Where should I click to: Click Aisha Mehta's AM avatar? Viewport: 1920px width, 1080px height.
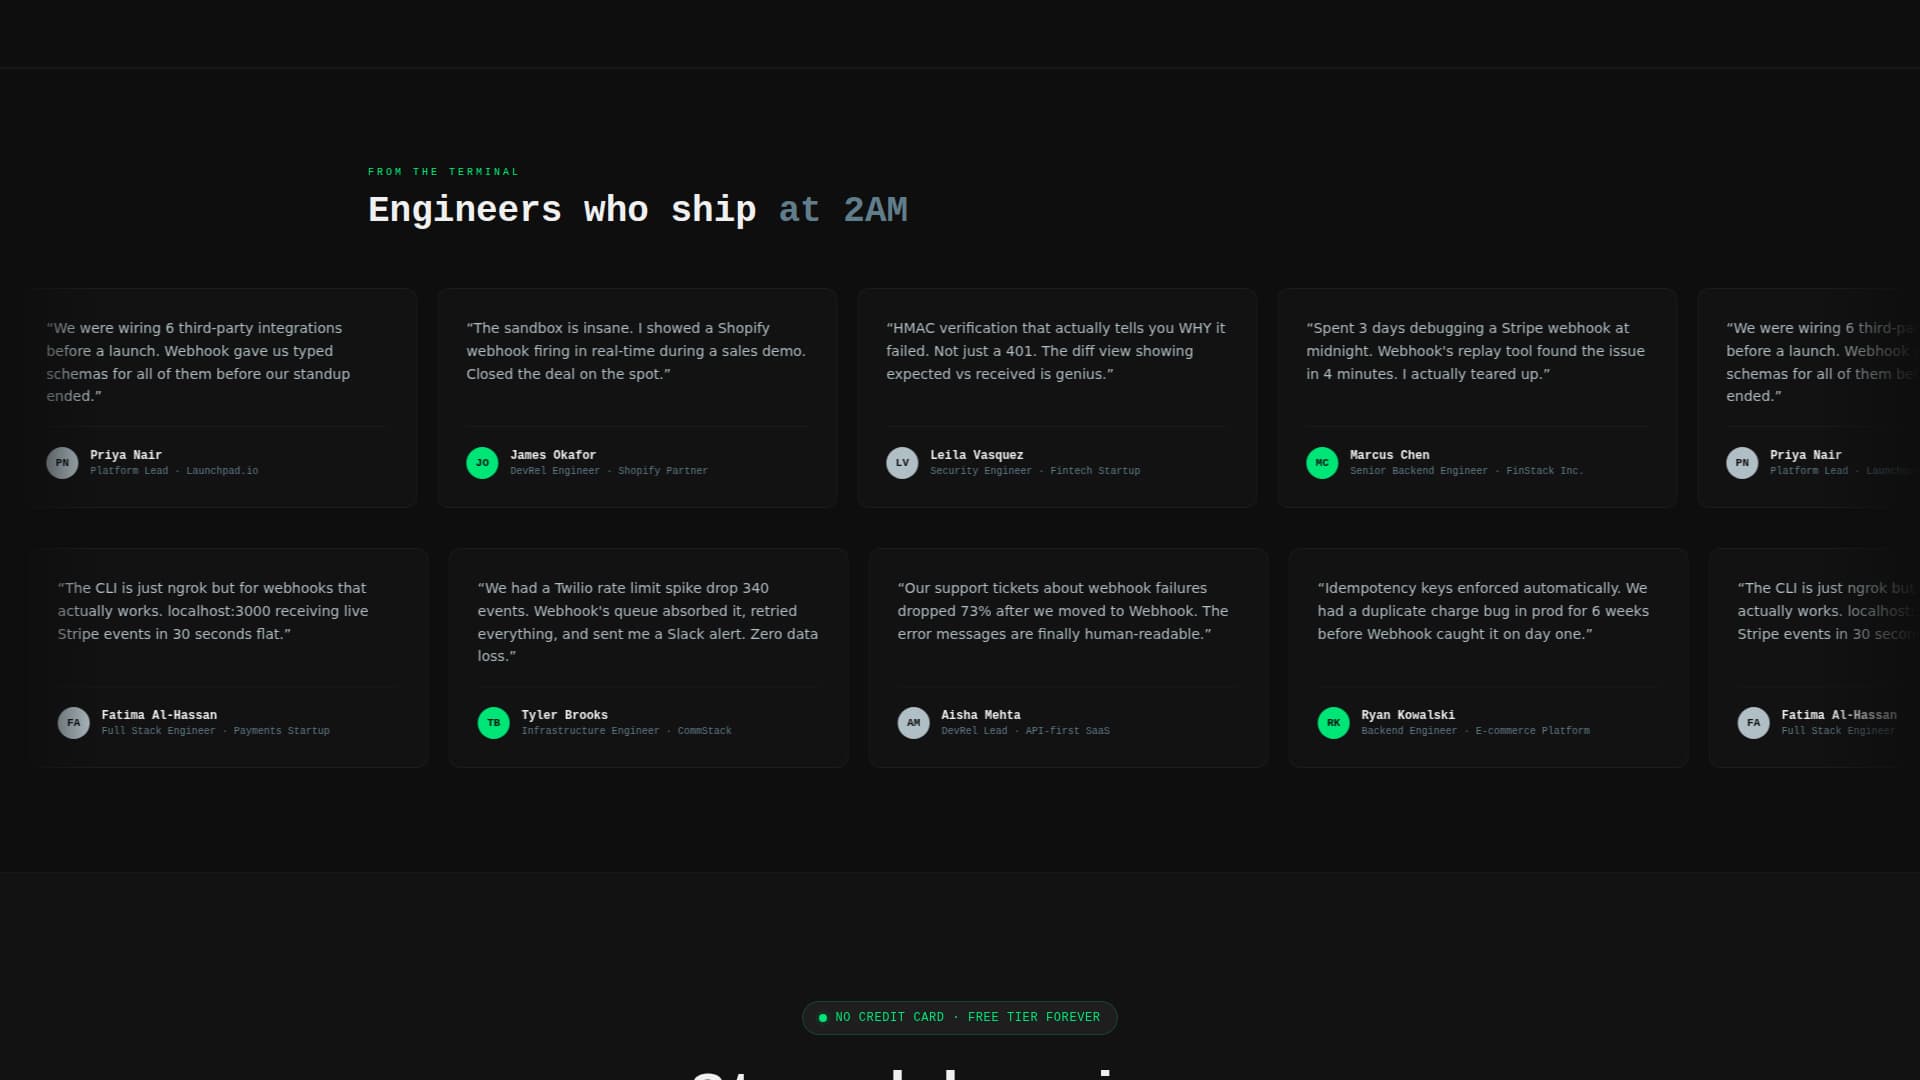(914, 723)
